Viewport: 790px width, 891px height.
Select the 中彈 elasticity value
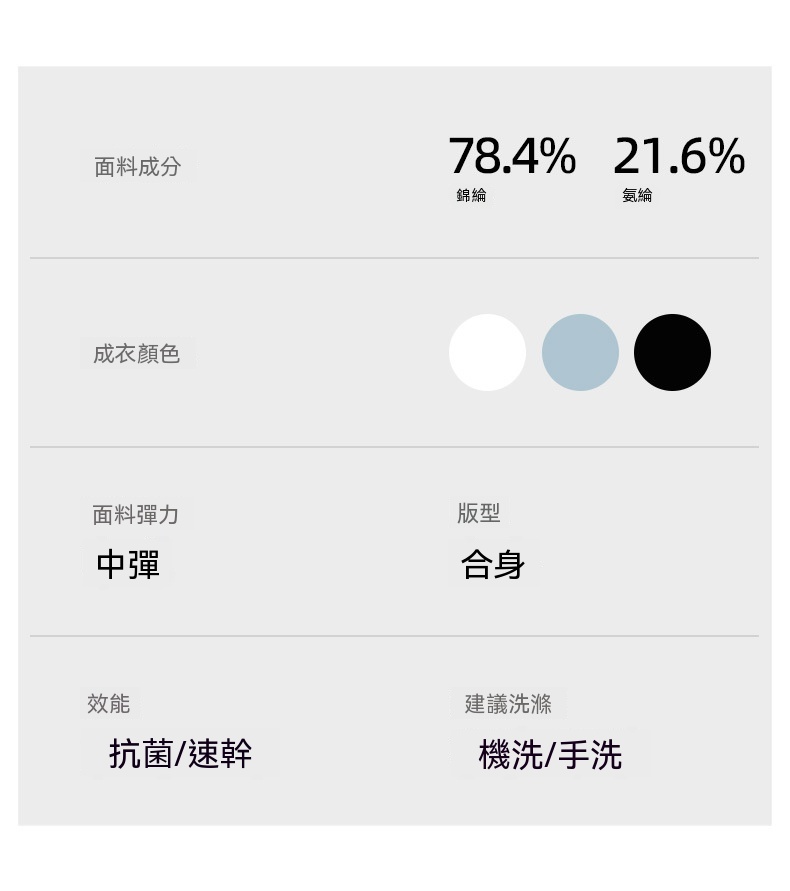[x=128, y=566]
